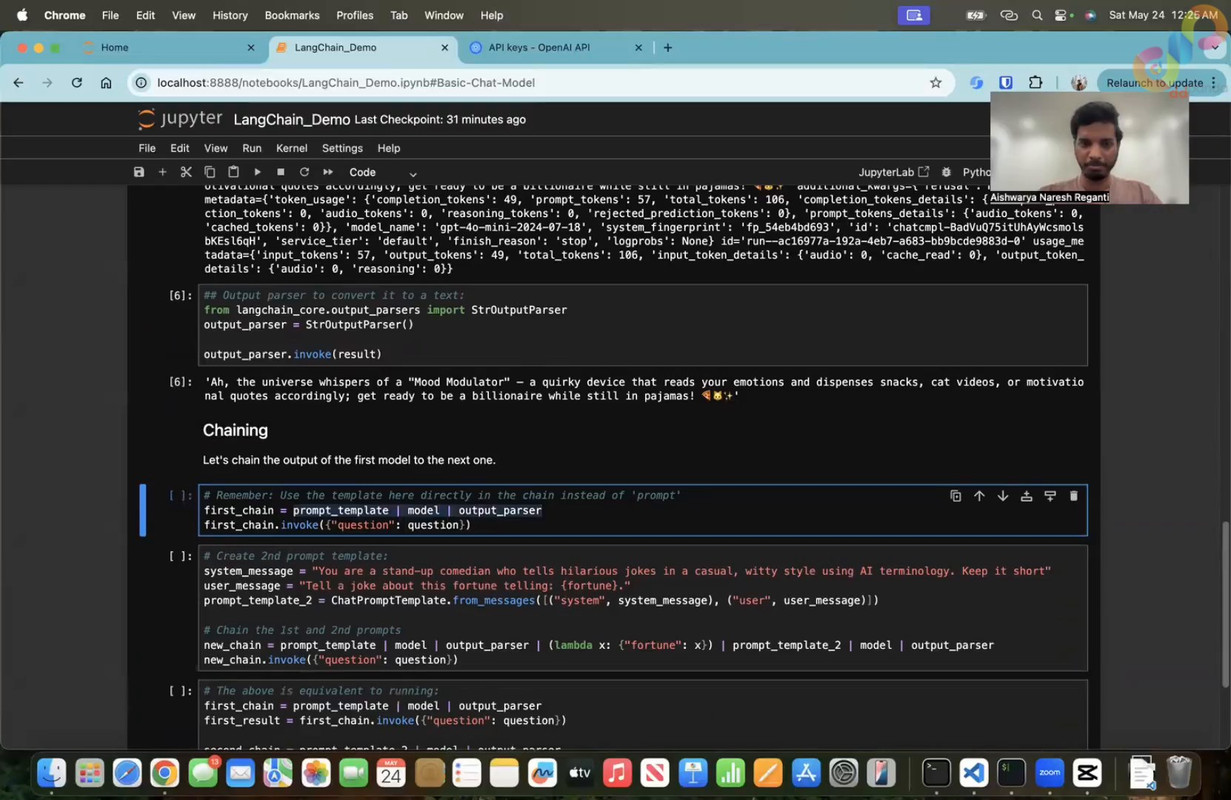The width and height of the screenshot is (1231, 800).
Task: Open the Apple menu
Action: 22,15
